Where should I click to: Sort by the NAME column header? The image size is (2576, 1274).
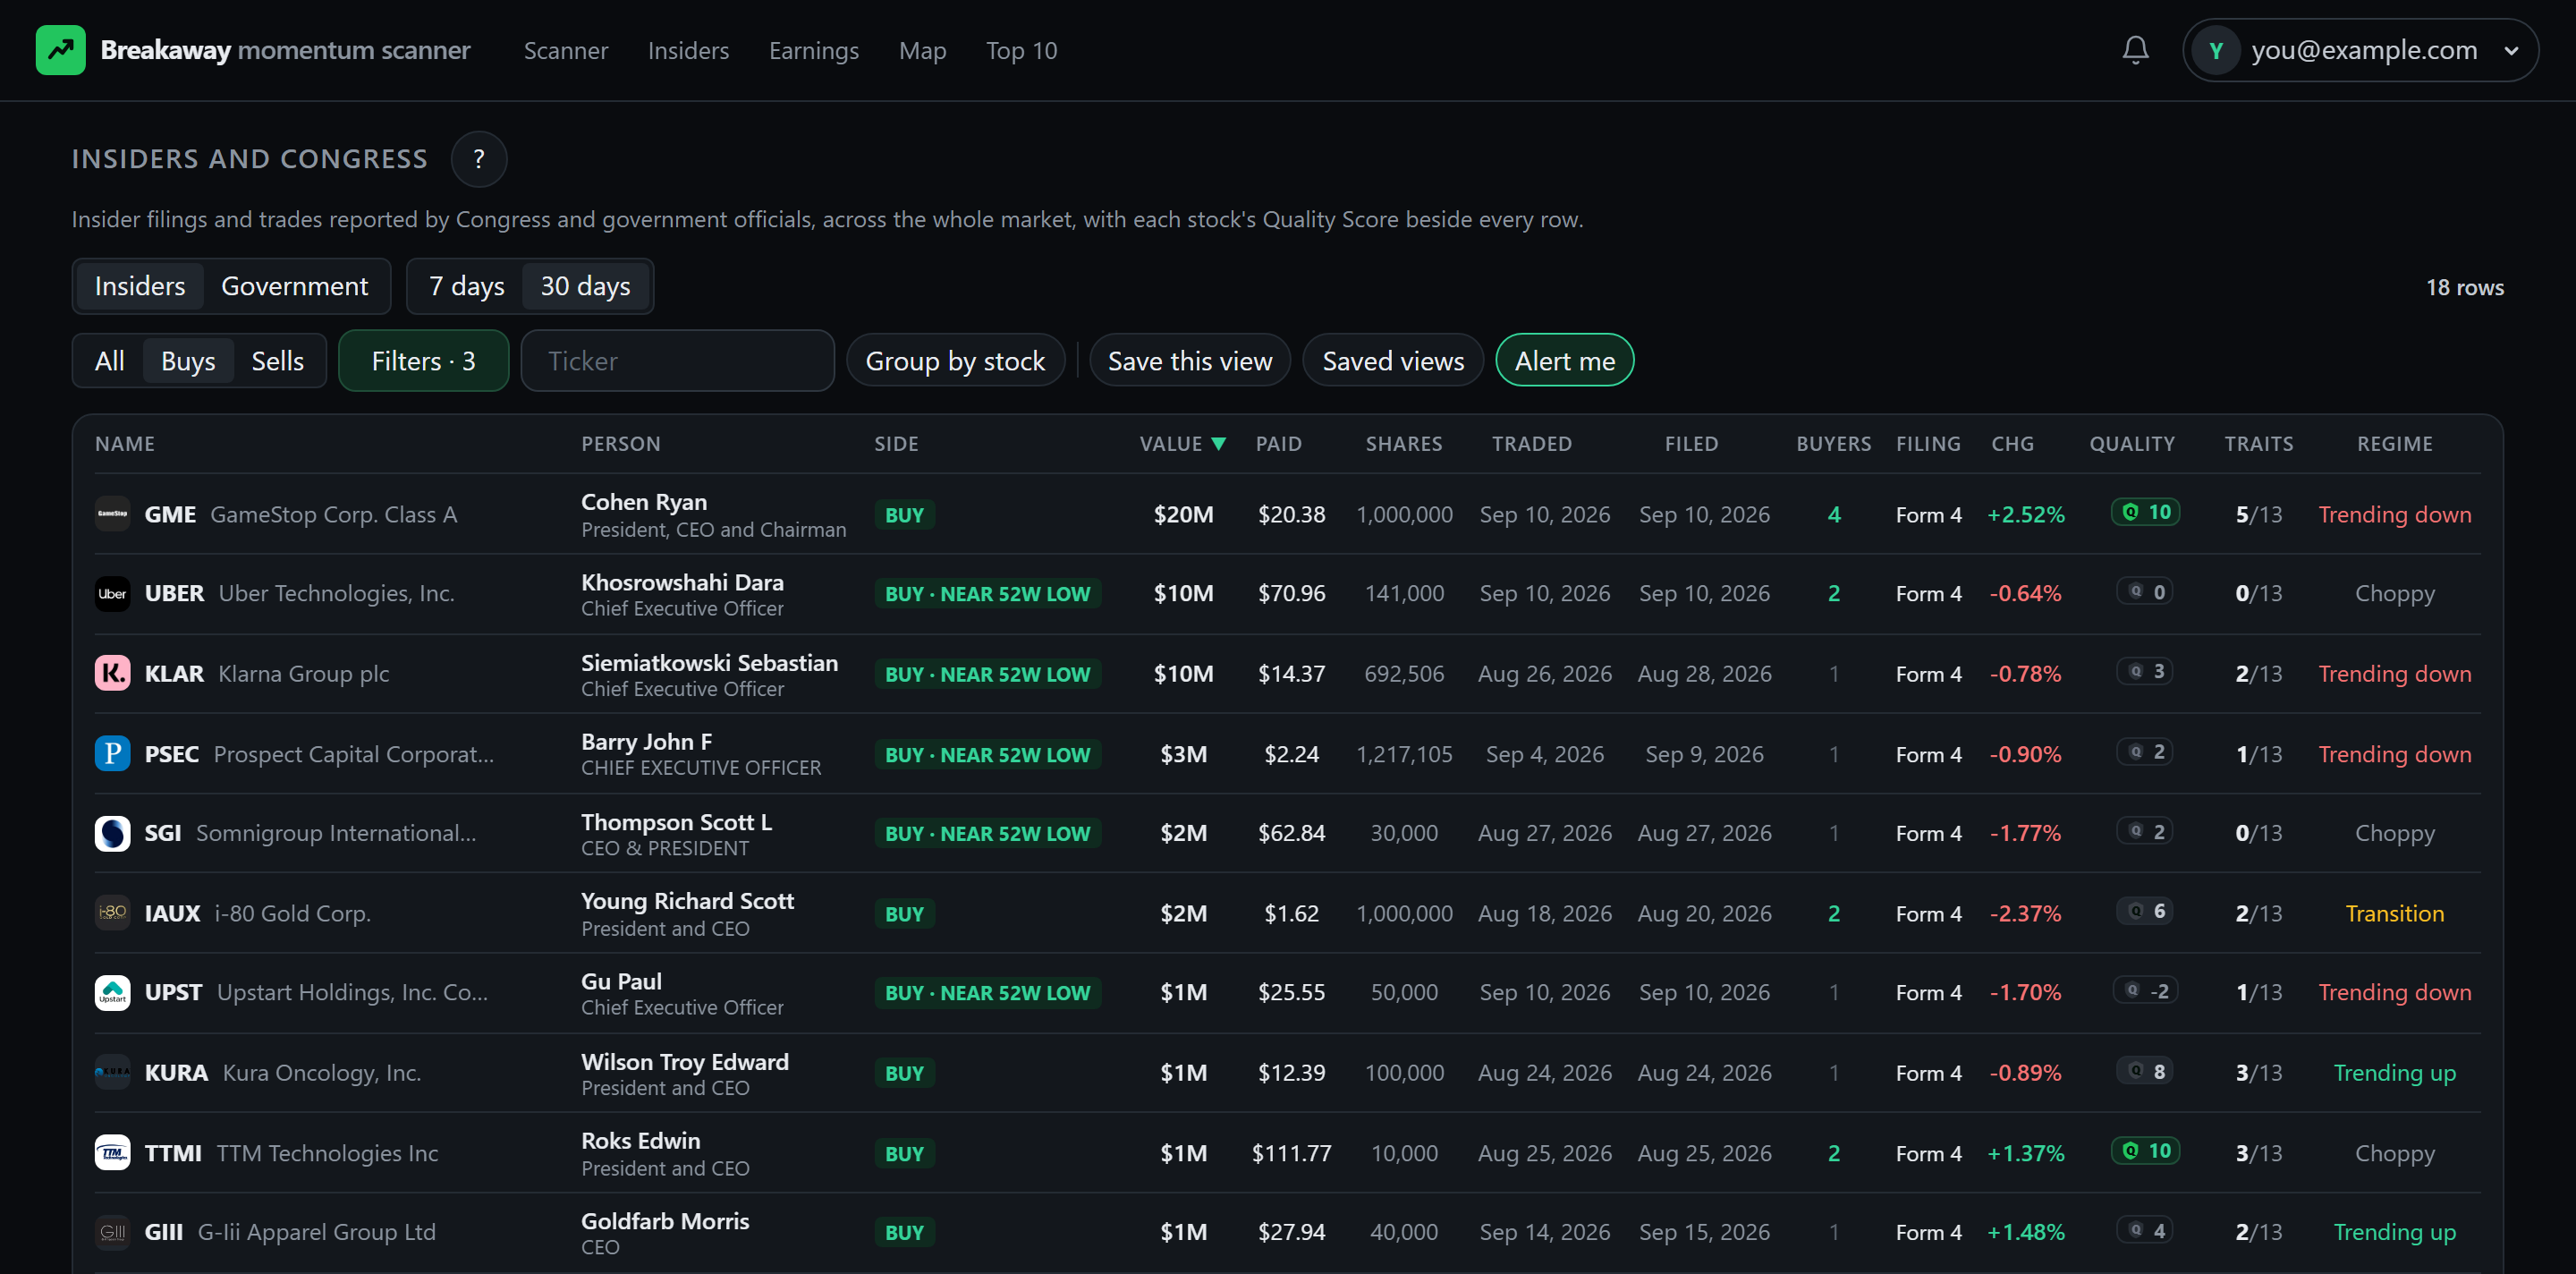click(125, 444)
